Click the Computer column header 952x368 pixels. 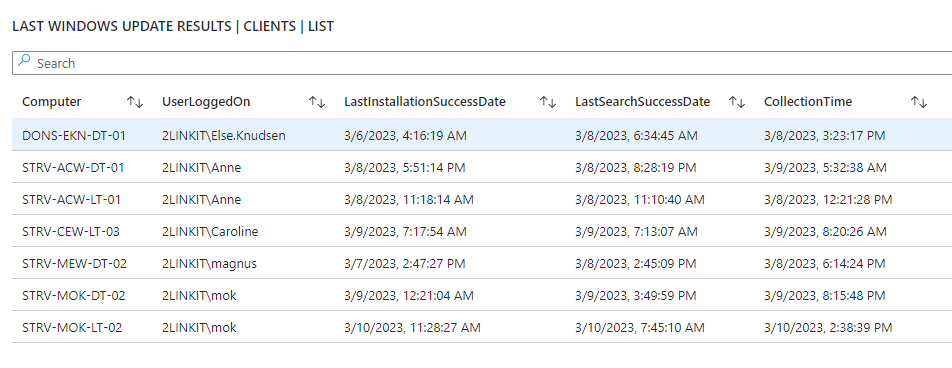pos(52,102)
